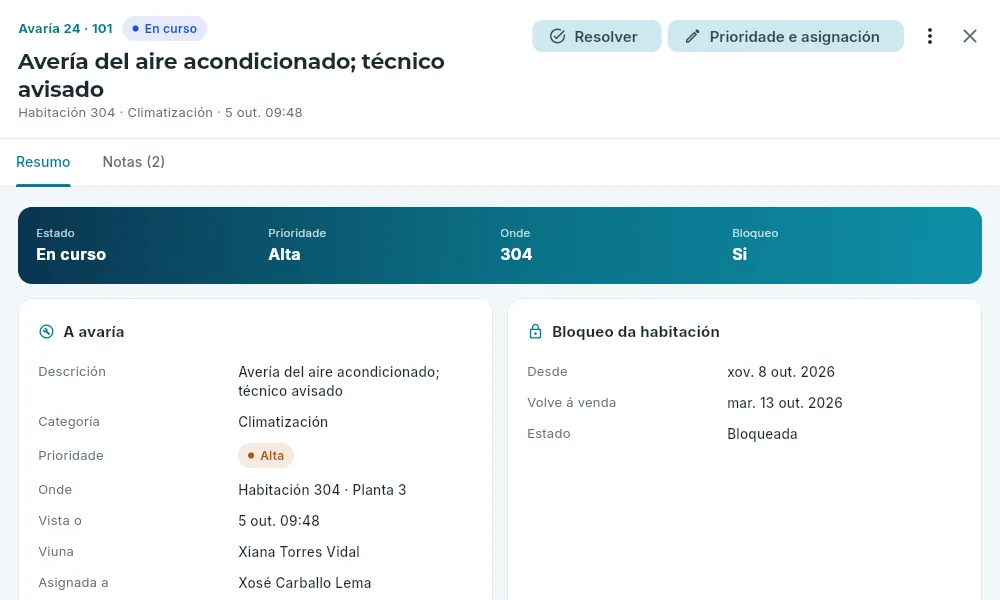
Task: Click the banner Estado value En curso
Action: tap(71, 254)
